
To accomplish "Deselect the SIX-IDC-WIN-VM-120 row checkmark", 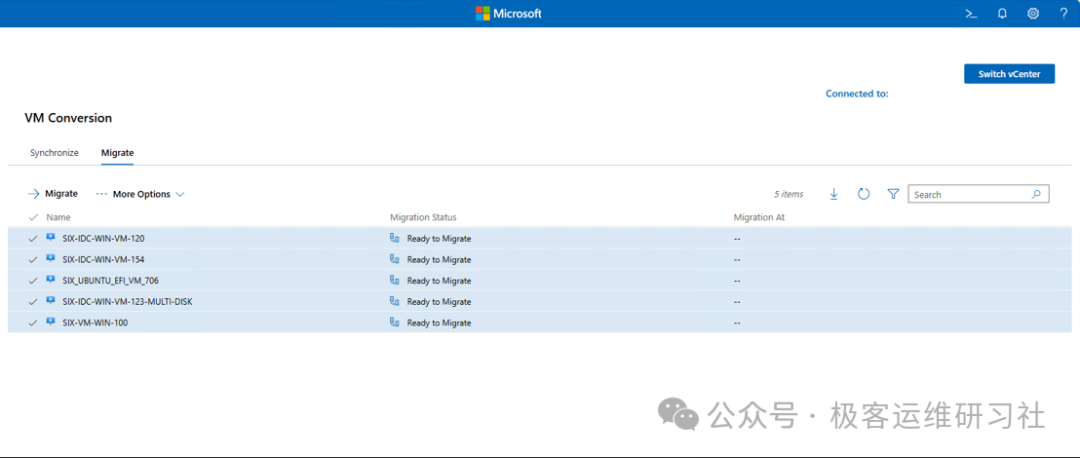I will (x=33, y=239).
